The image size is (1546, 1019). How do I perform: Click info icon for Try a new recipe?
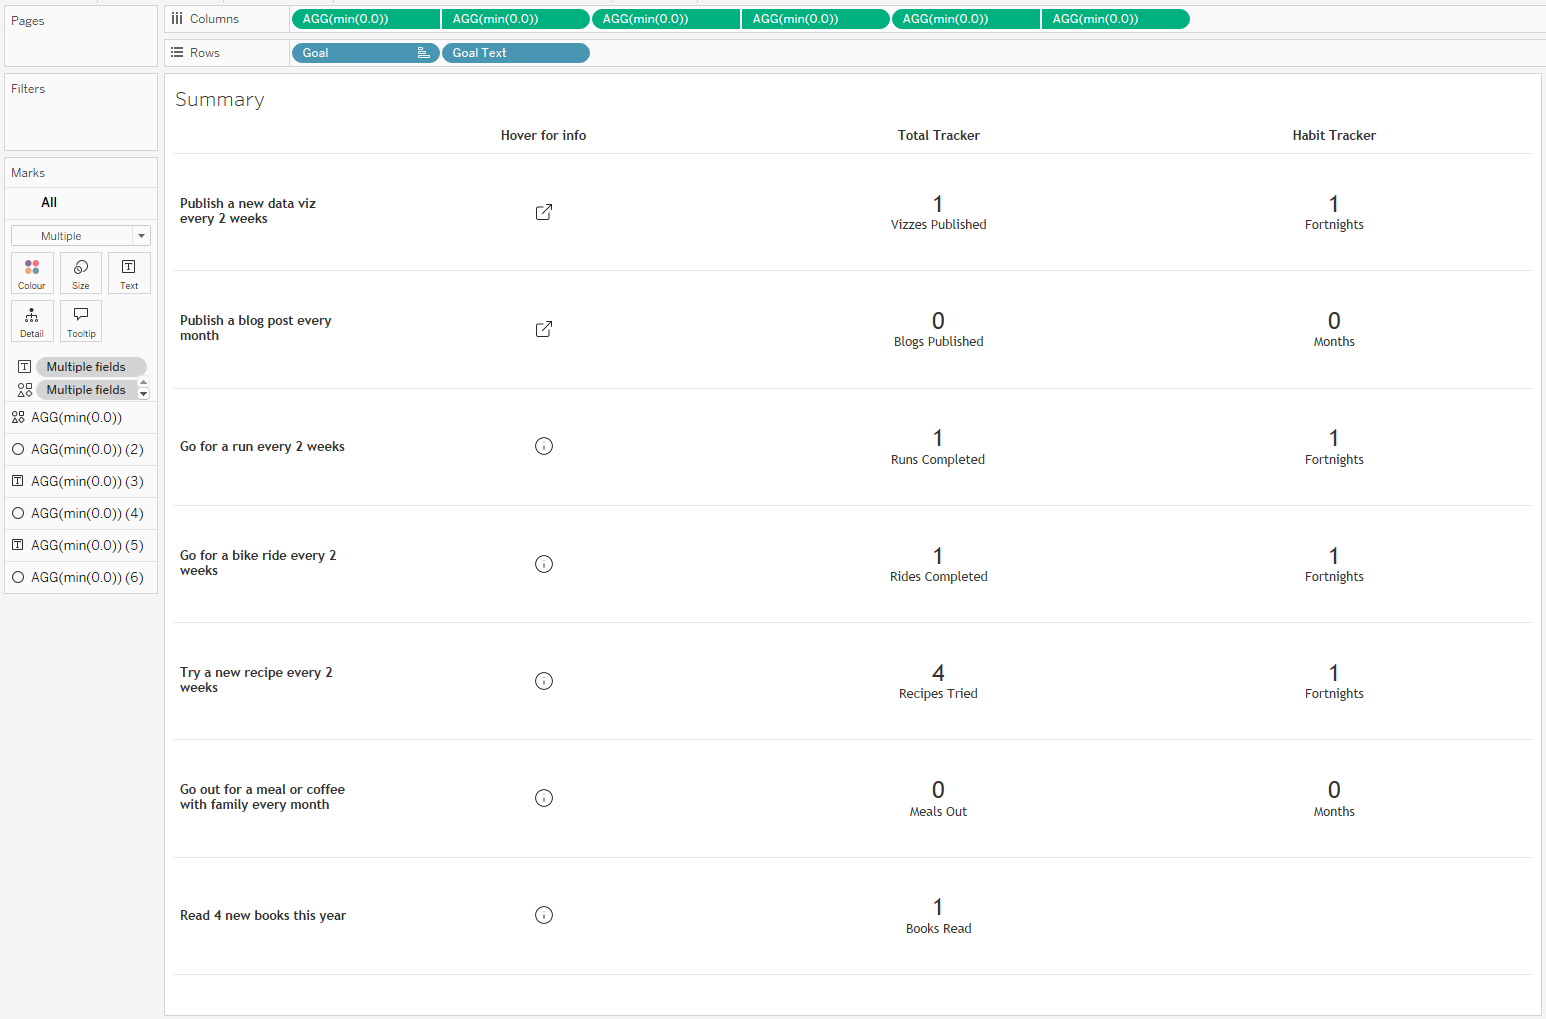click(544, 681)
